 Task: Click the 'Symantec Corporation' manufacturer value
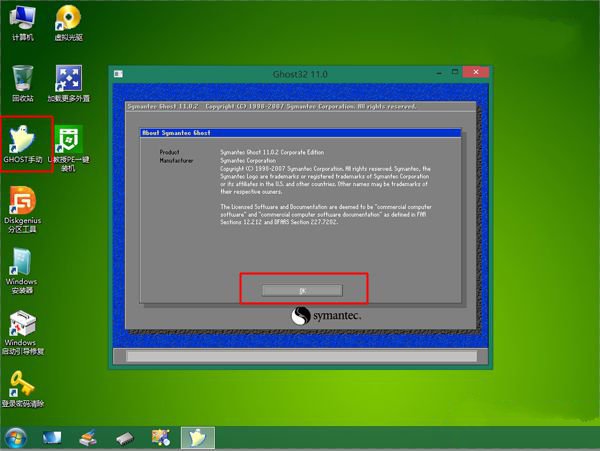point(248,161)
